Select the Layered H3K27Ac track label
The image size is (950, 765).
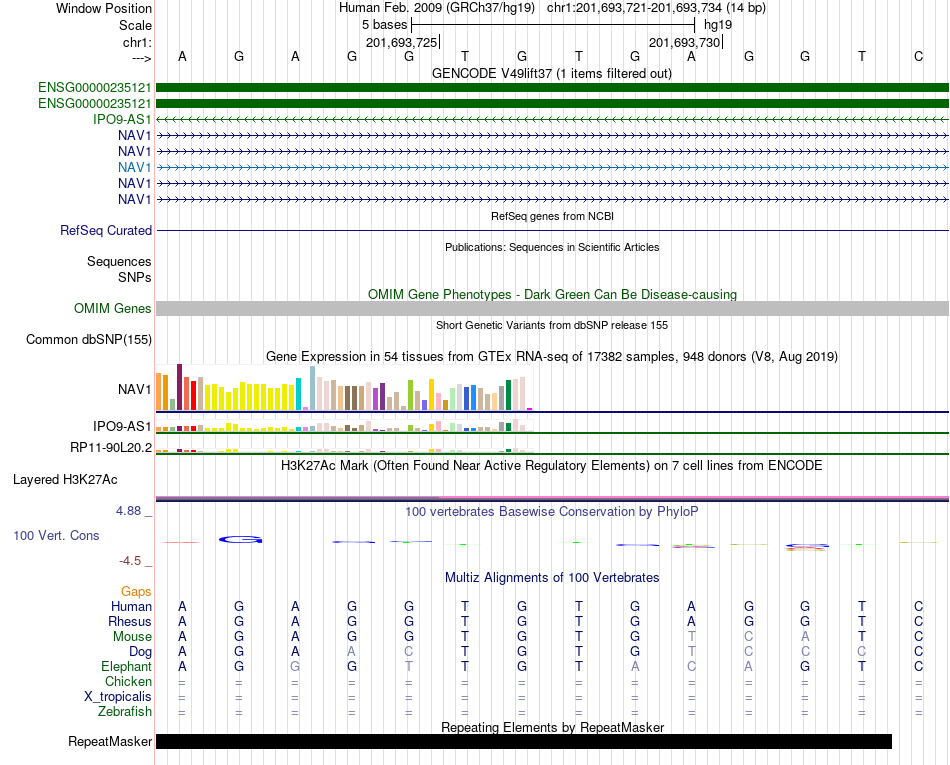click(65, 480)
